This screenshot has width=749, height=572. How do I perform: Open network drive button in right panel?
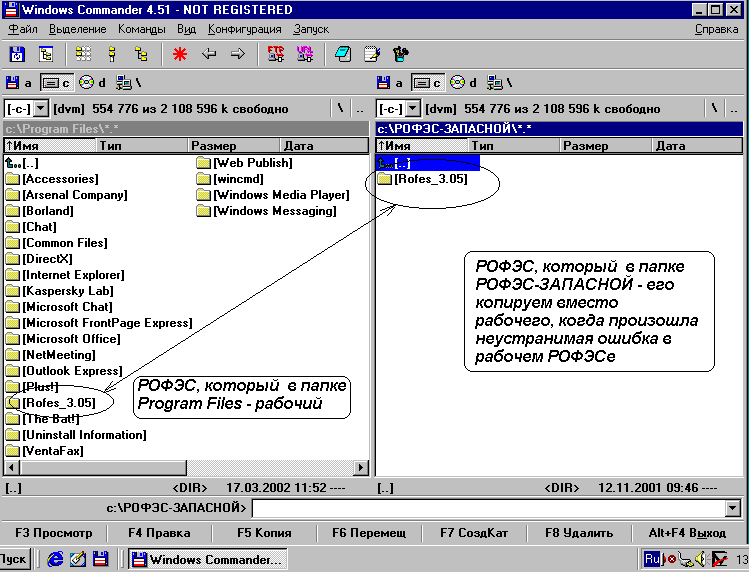(x=500, y=83)
